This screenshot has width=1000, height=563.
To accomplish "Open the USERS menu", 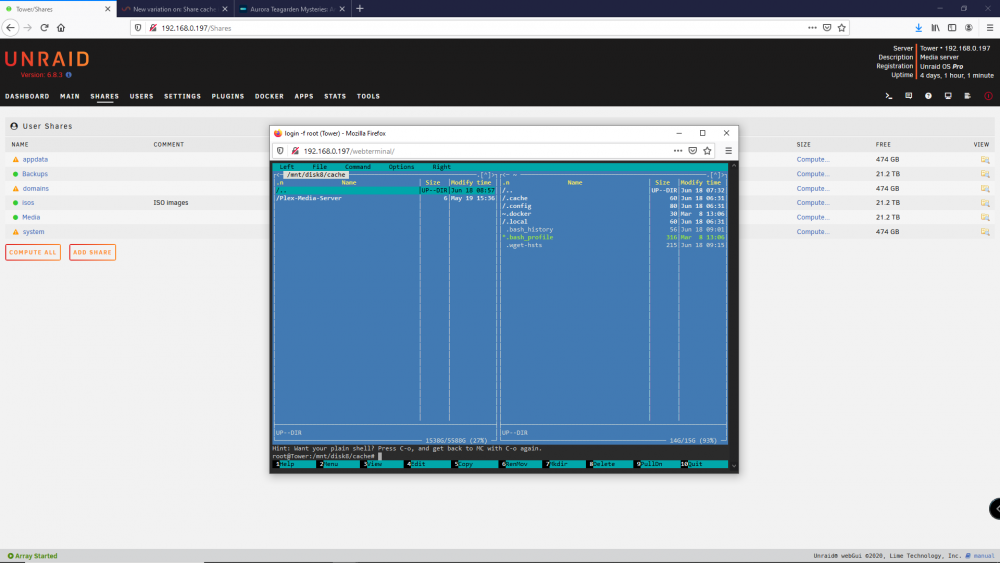I will click(142, 96).
